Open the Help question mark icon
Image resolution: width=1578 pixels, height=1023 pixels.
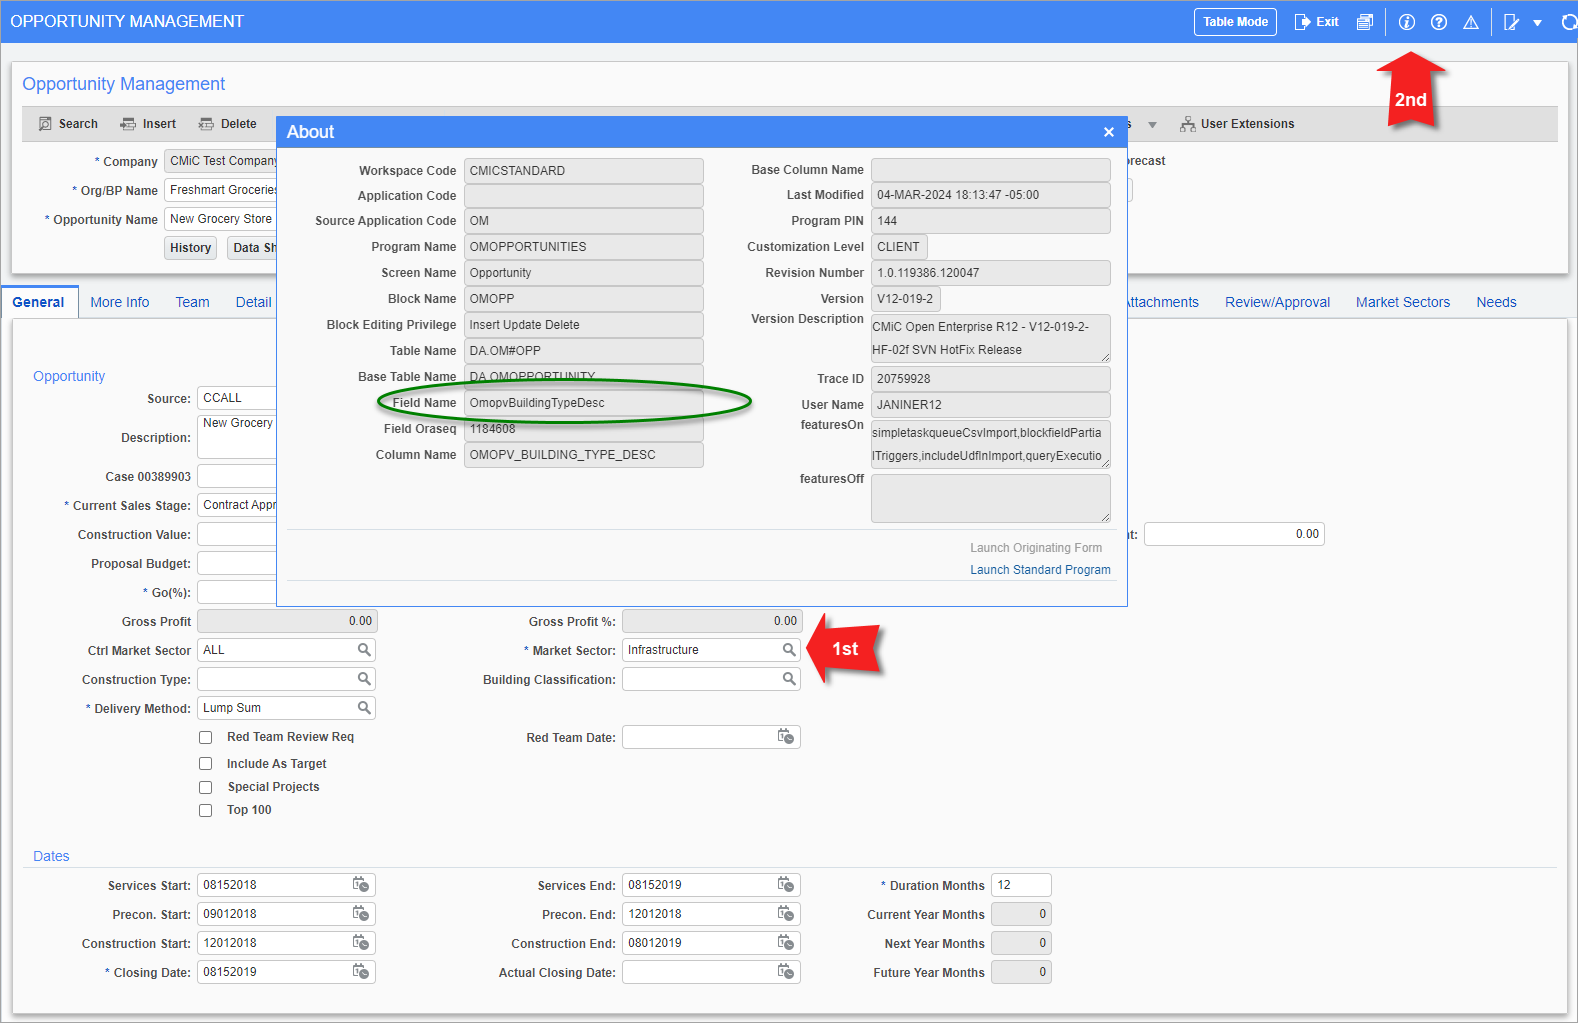coord(1439,22)
